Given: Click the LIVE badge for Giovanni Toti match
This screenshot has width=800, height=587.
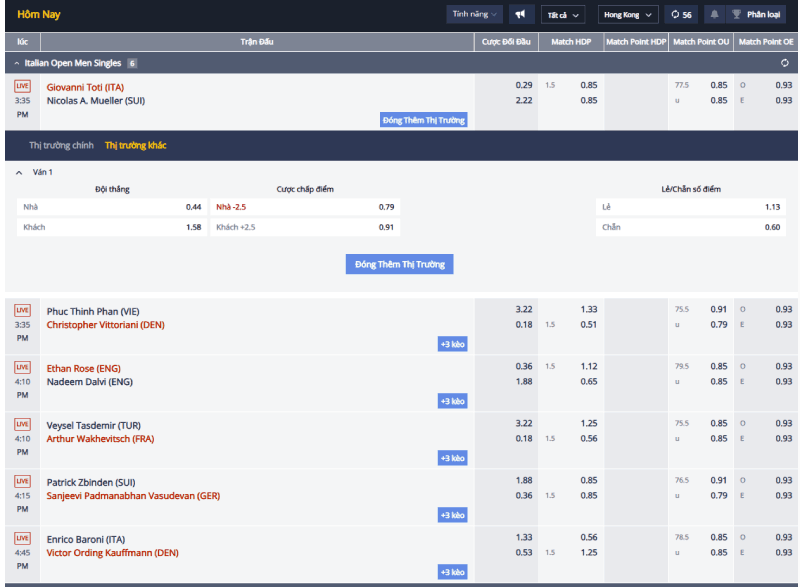Looking at the screenshot, I should (x=22, y=86).
